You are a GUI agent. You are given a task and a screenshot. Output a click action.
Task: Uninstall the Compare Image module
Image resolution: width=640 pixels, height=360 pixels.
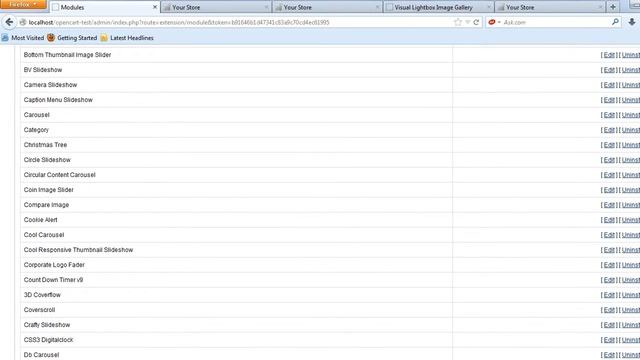[631, 205]
